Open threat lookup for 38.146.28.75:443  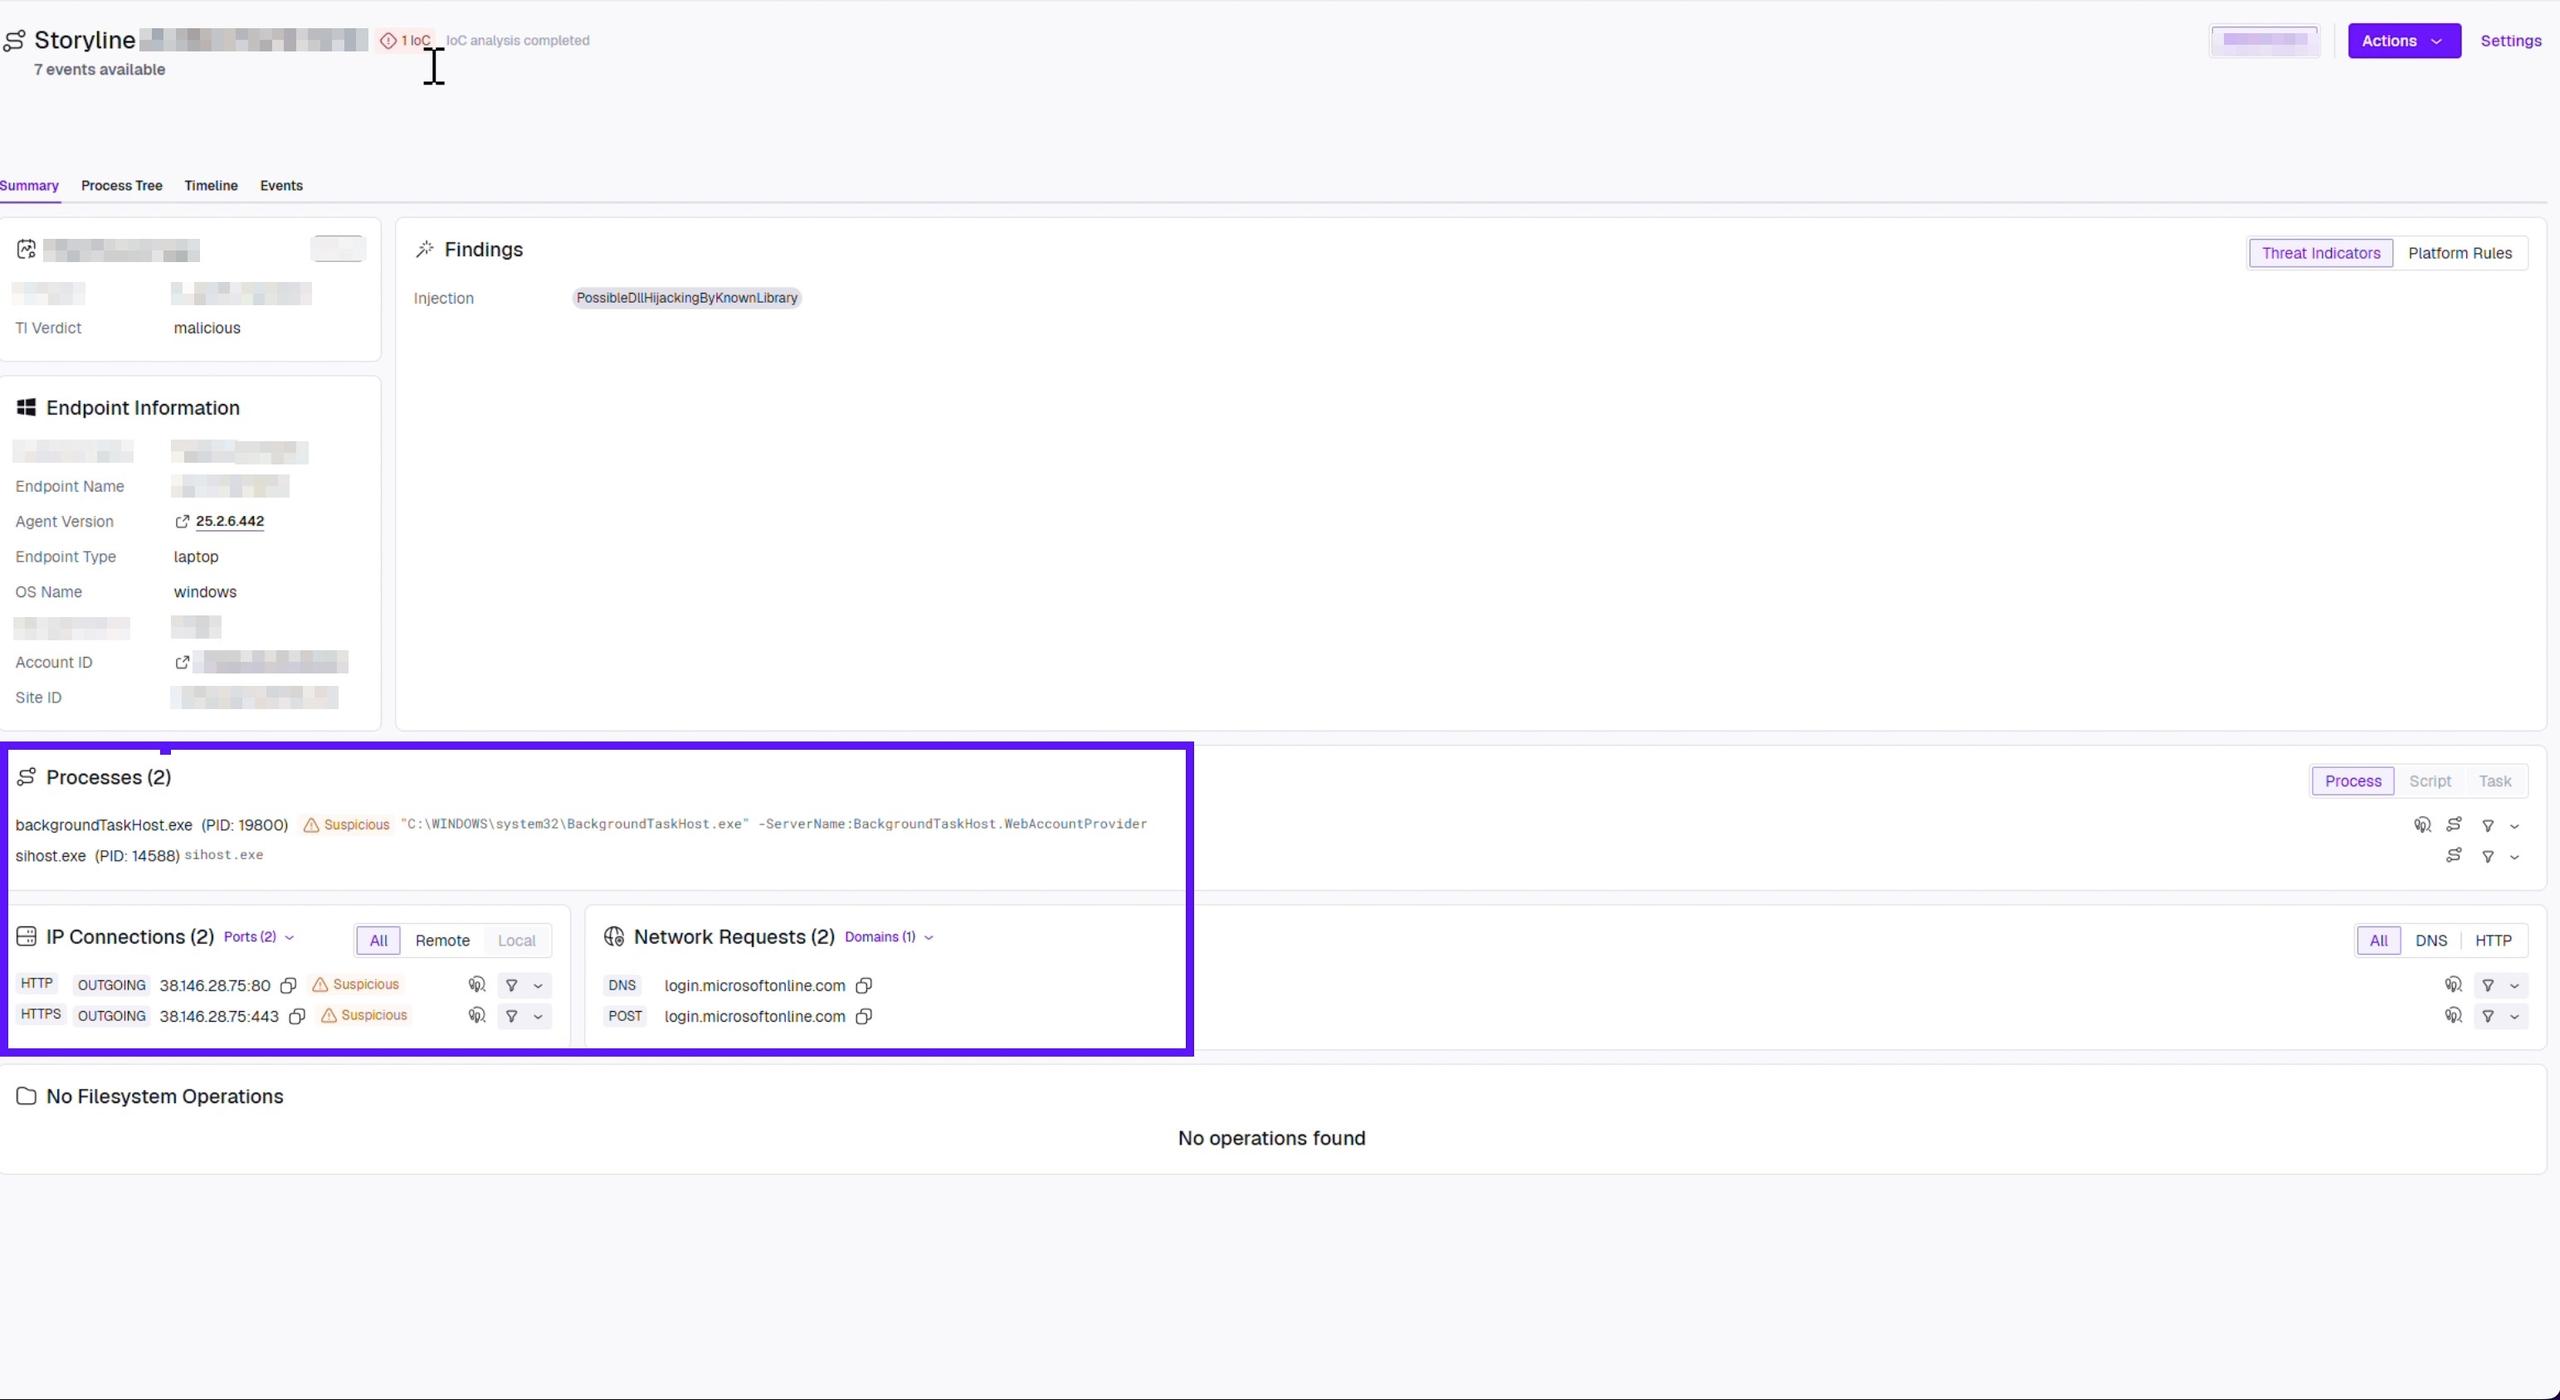point(477,1016)
